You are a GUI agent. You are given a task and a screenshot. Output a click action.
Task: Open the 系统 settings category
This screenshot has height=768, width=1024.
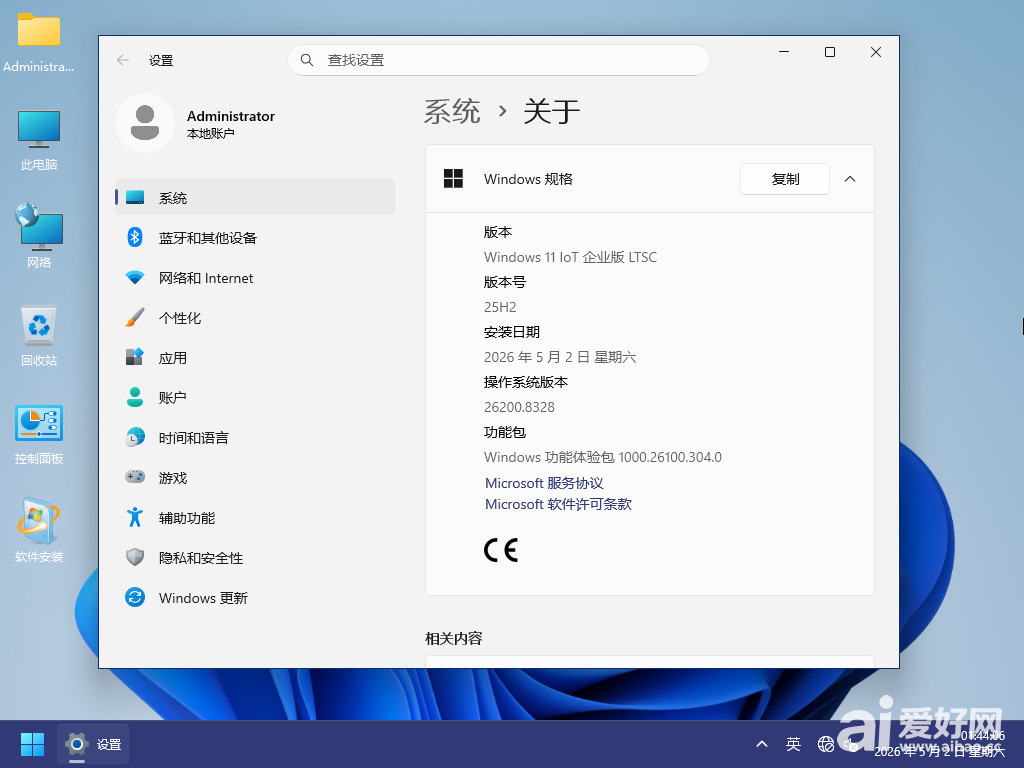coord(255,197)
